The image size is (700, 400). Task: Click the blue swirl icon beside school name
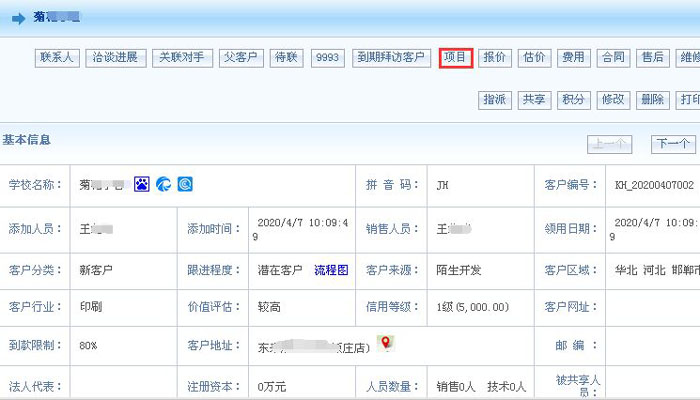click(164, 185)
